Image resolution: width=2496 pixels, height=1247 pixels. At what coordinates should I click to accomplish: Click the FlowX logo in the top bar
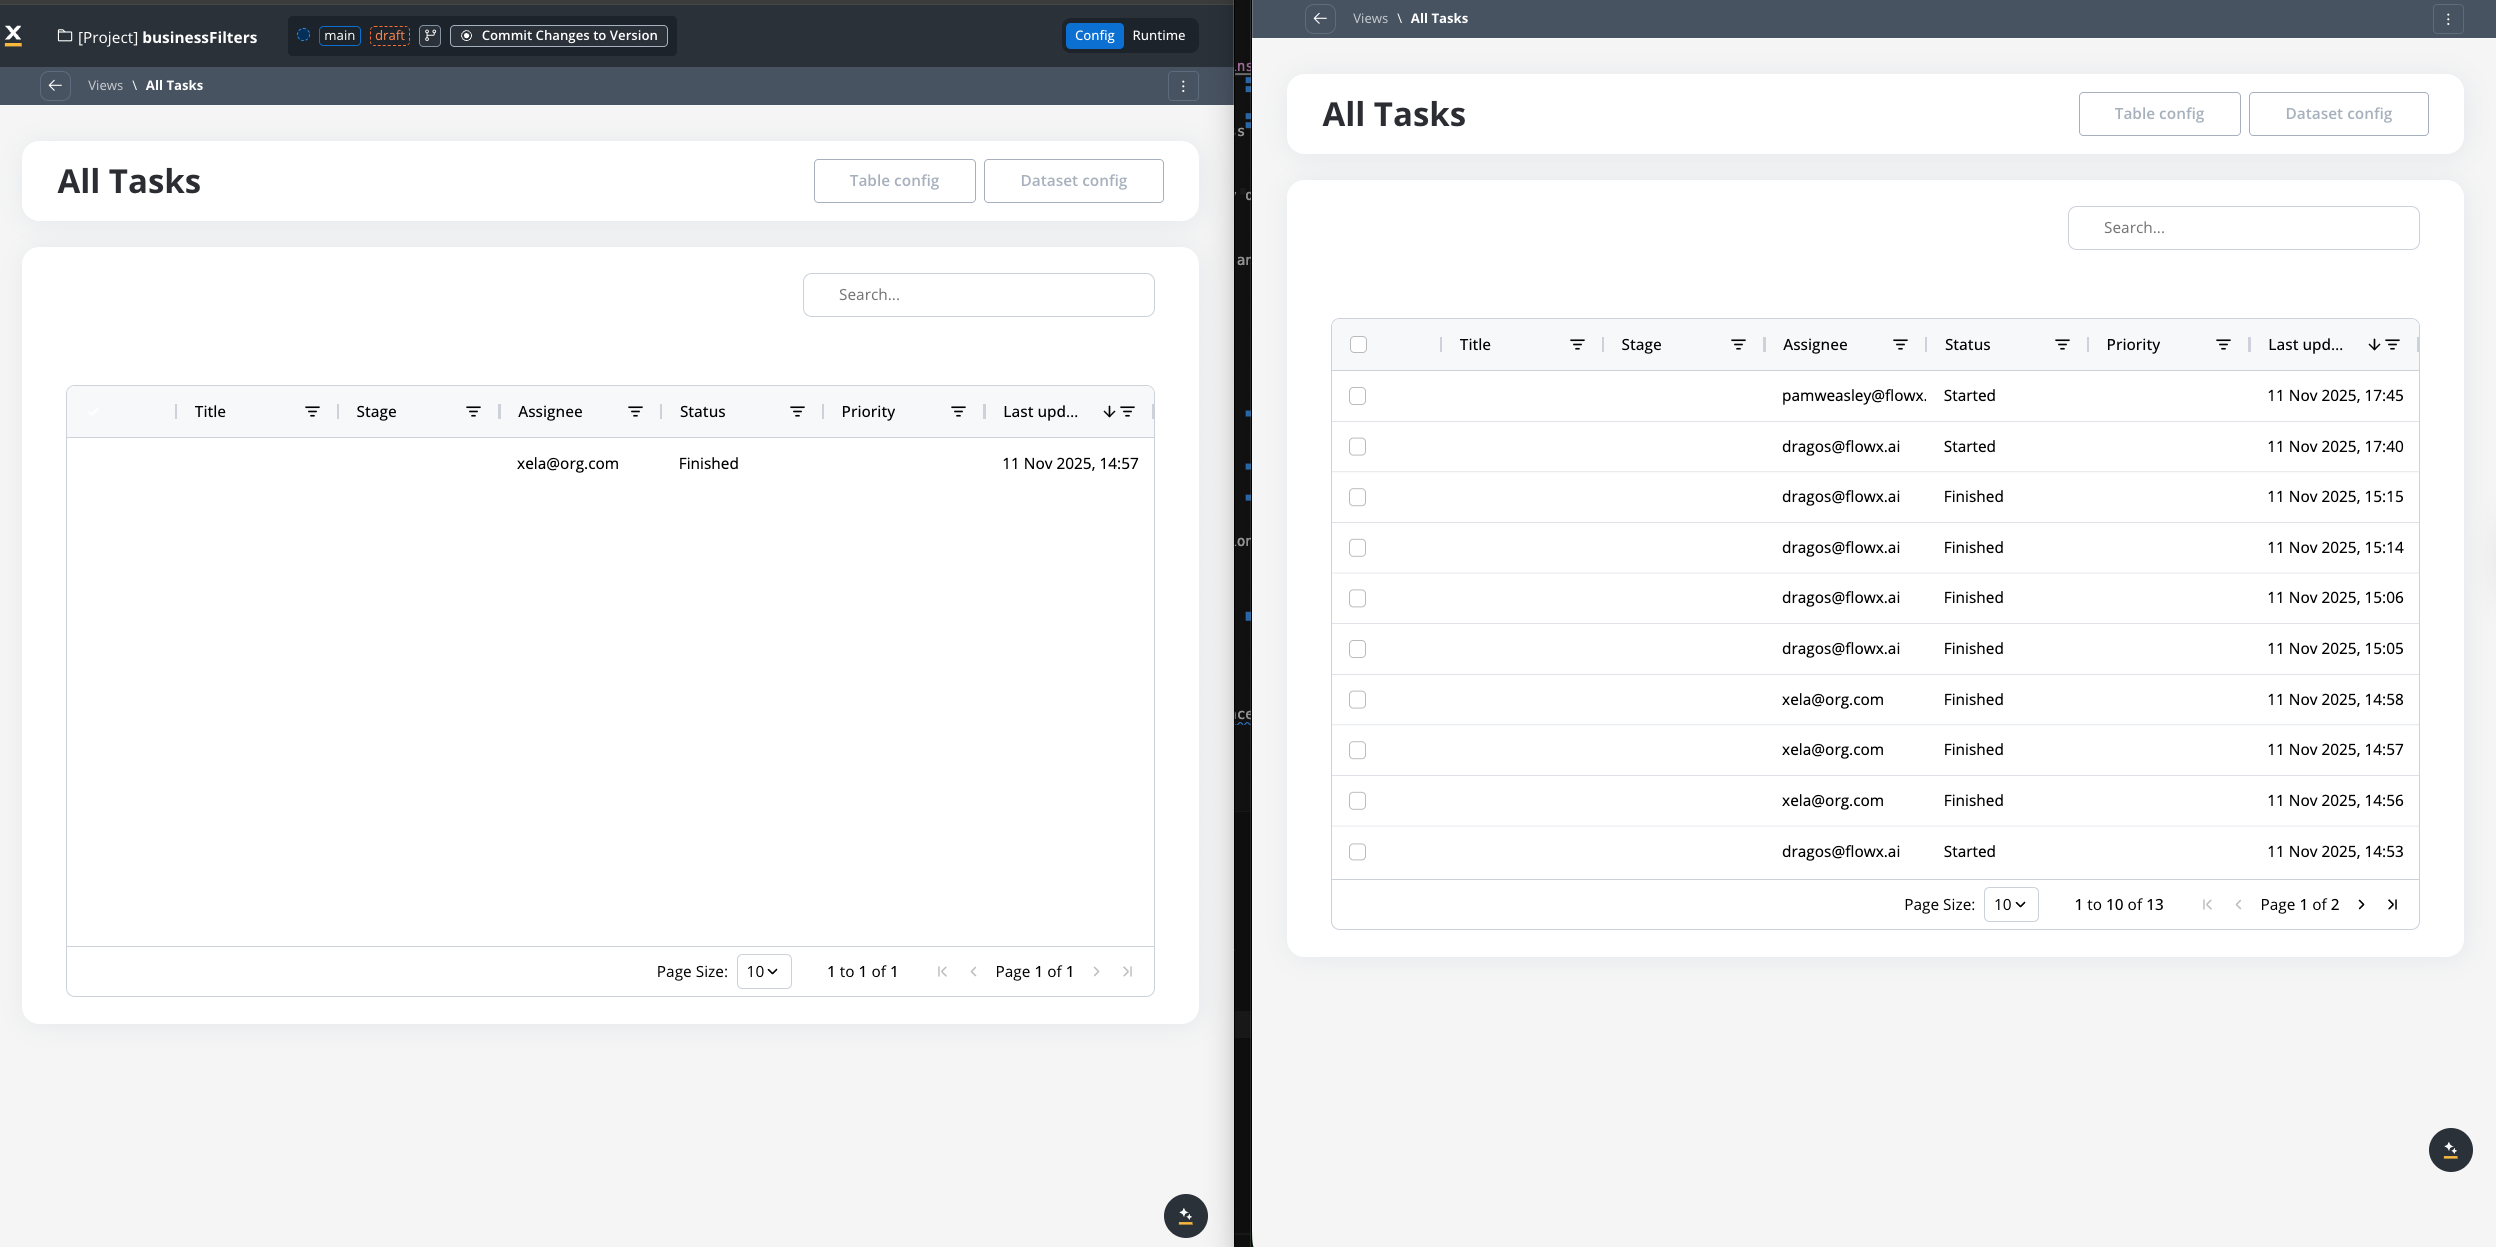[x=14, y=34]
